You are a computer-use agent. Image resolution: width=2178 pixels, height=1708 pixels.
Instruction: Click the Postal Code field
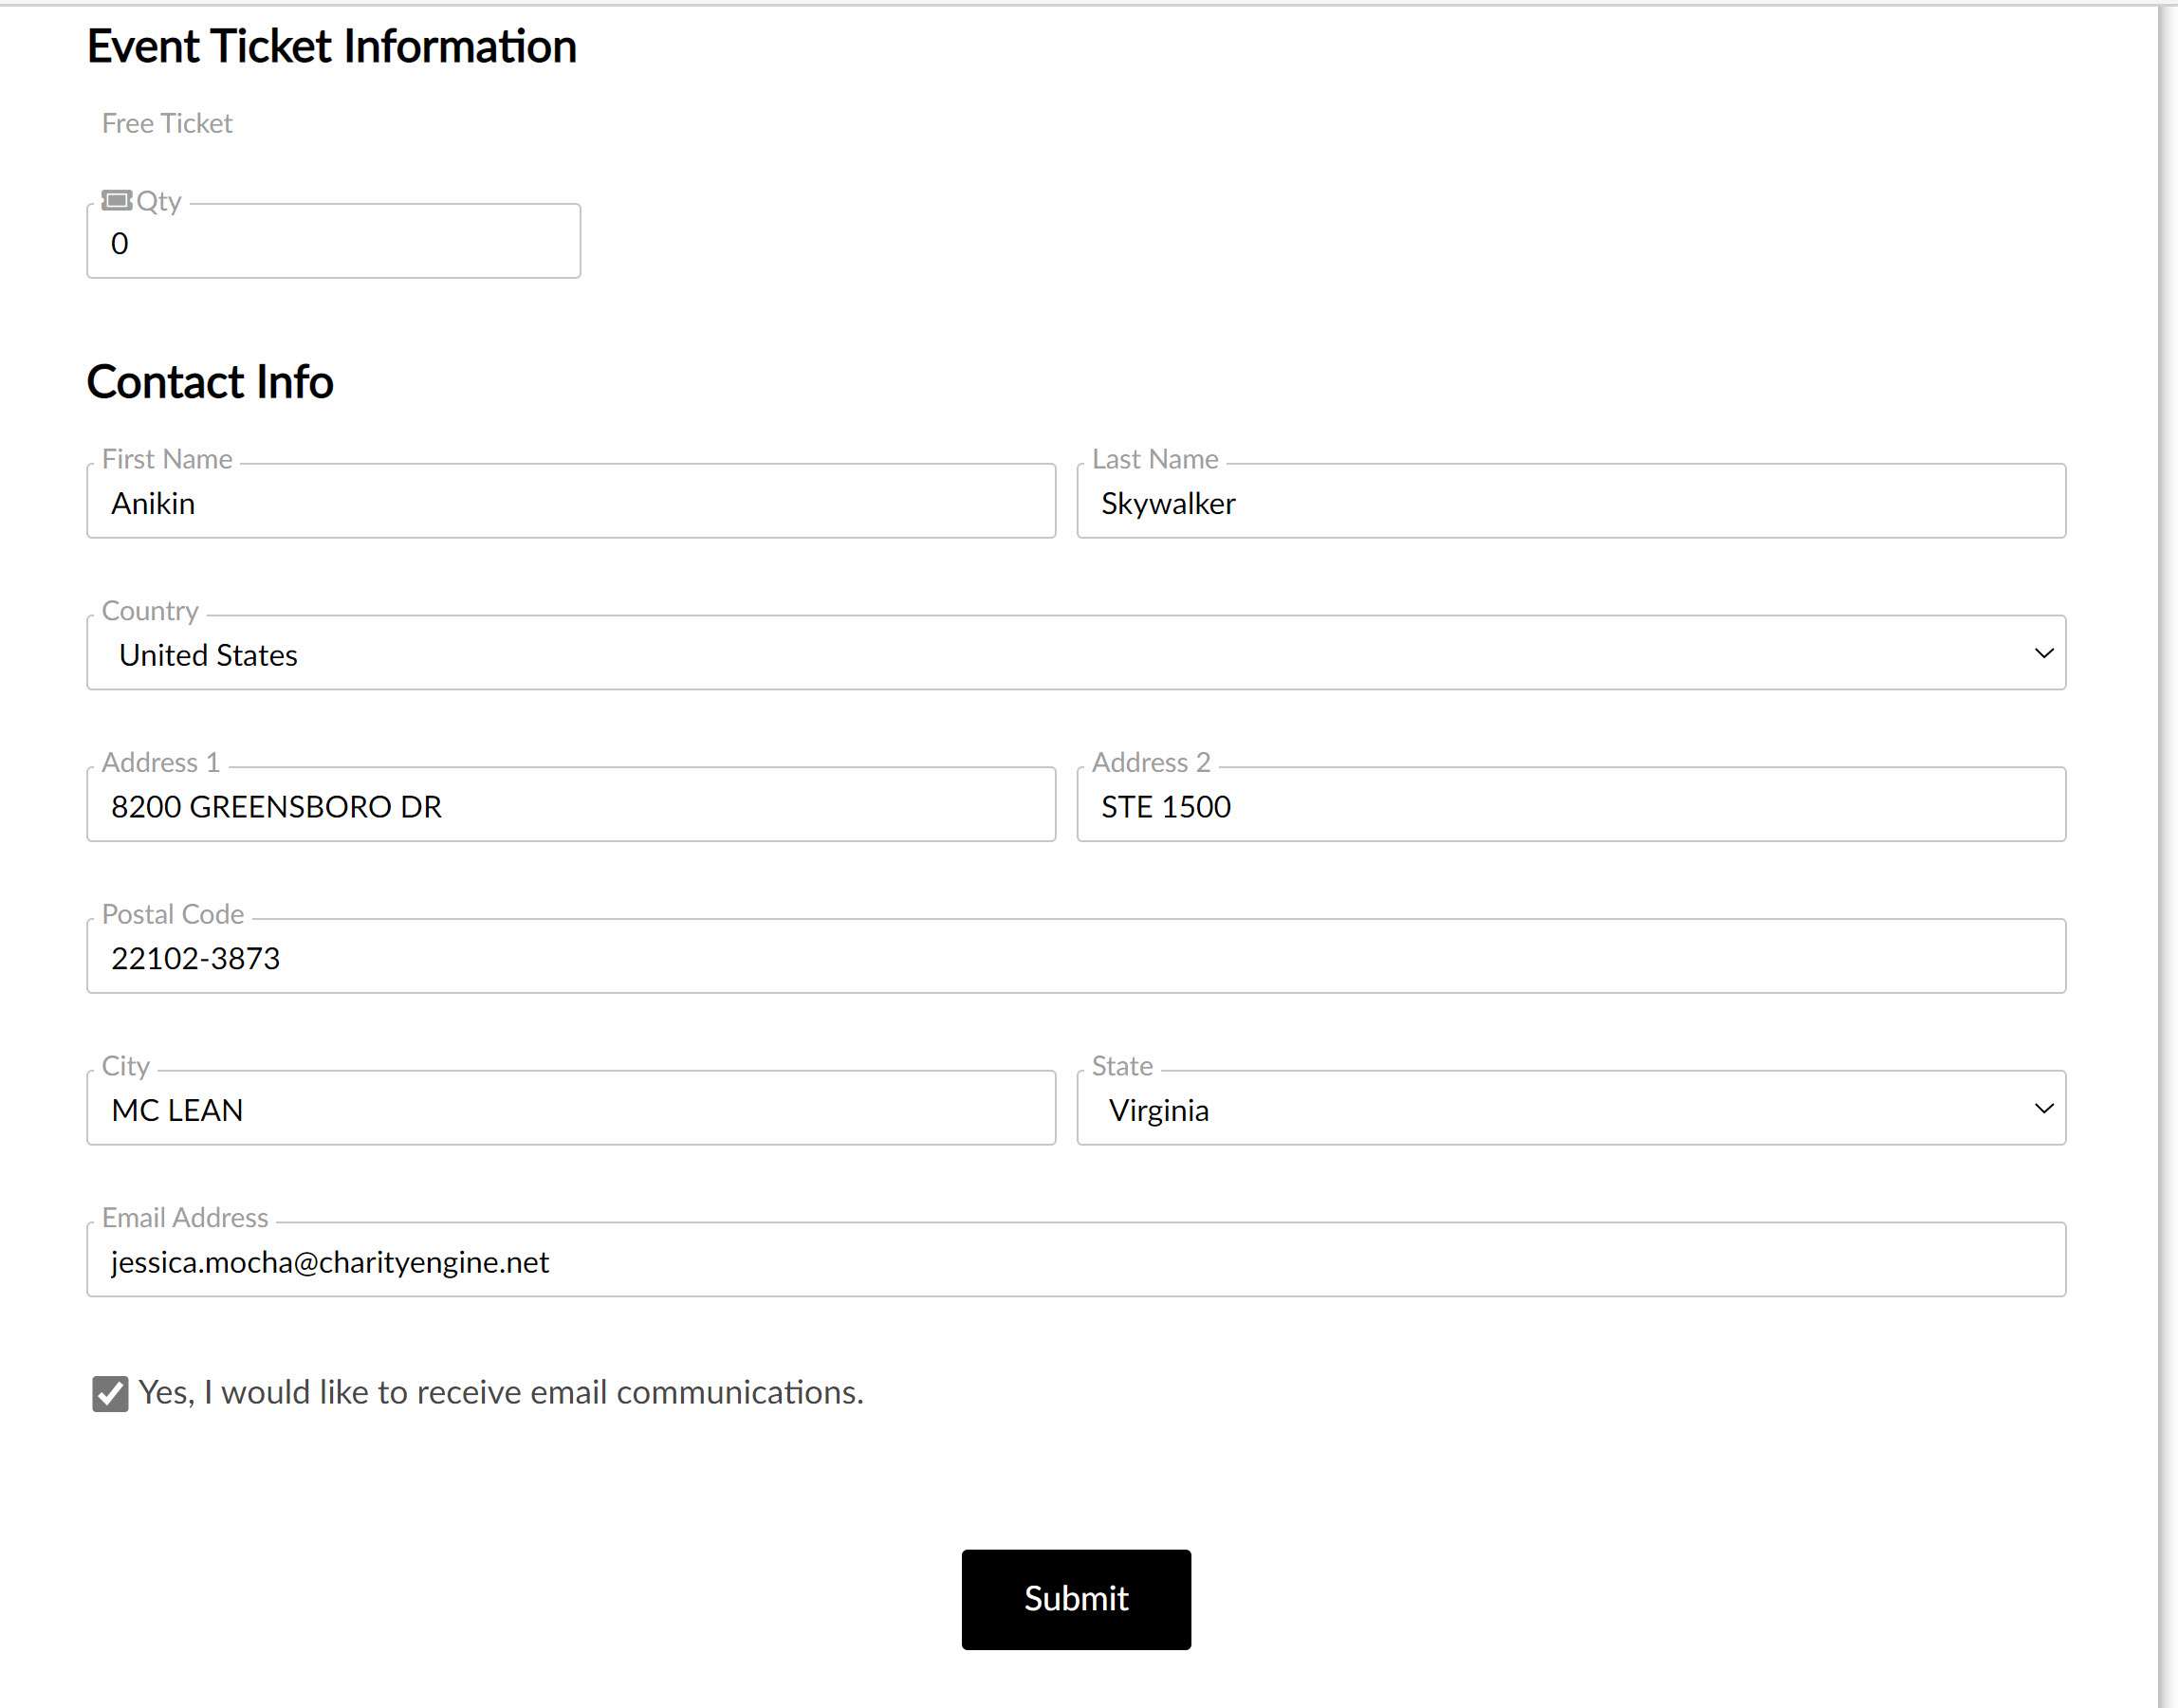coord(1076,956)
